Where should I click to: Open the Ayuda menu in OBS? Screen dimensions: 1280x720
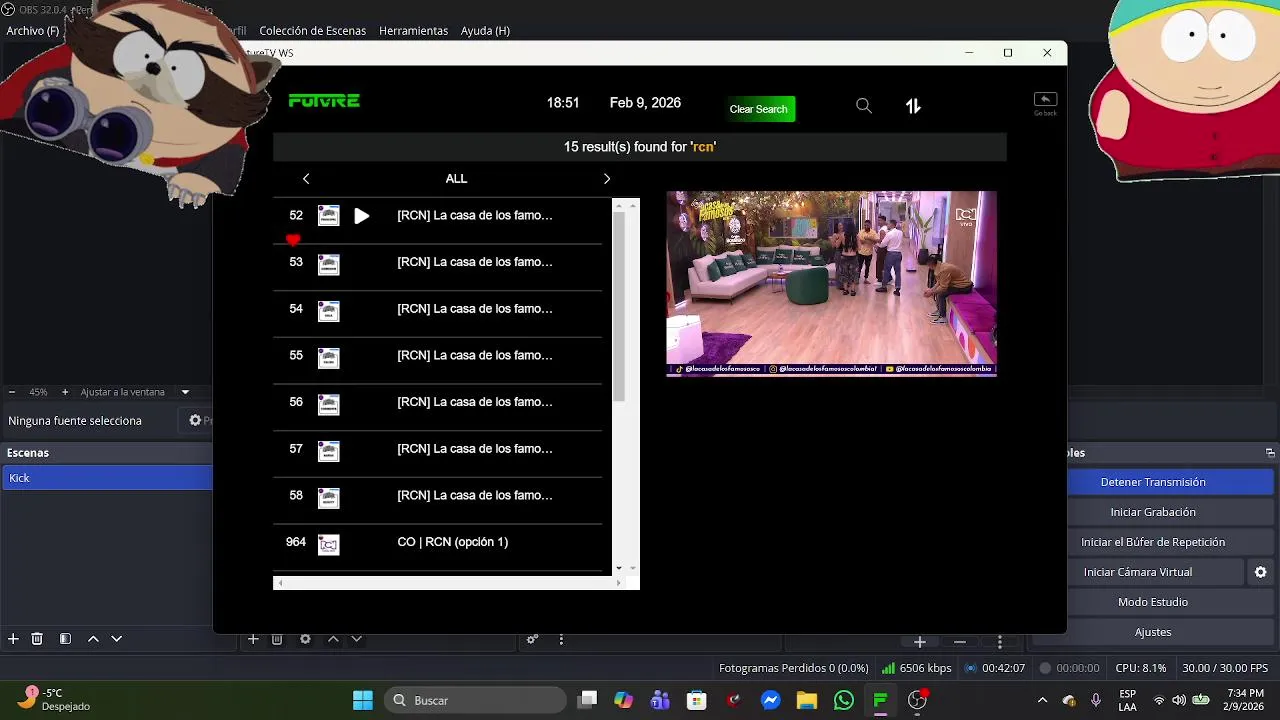[x=485, y=31]
